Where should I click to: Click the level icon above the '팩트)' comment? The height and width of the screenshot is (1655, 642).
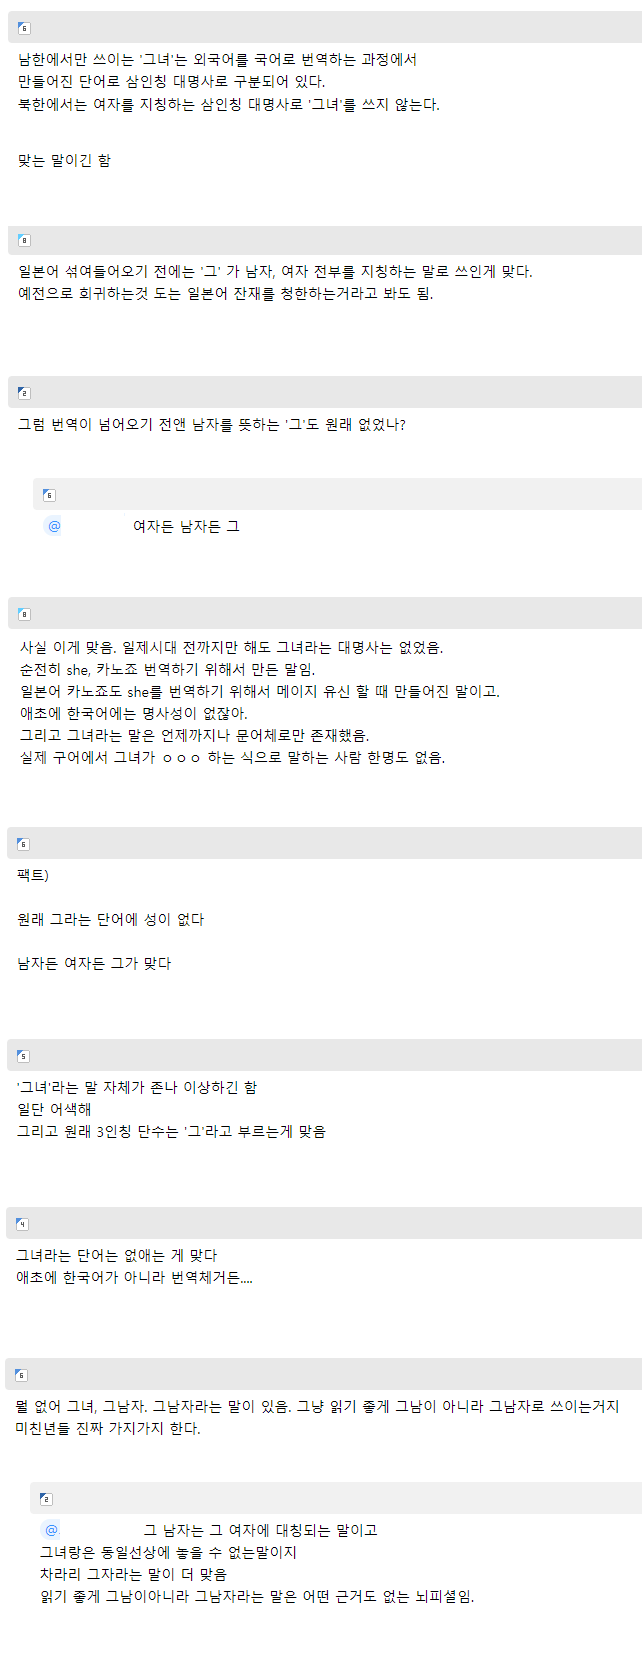click(23, 844)
